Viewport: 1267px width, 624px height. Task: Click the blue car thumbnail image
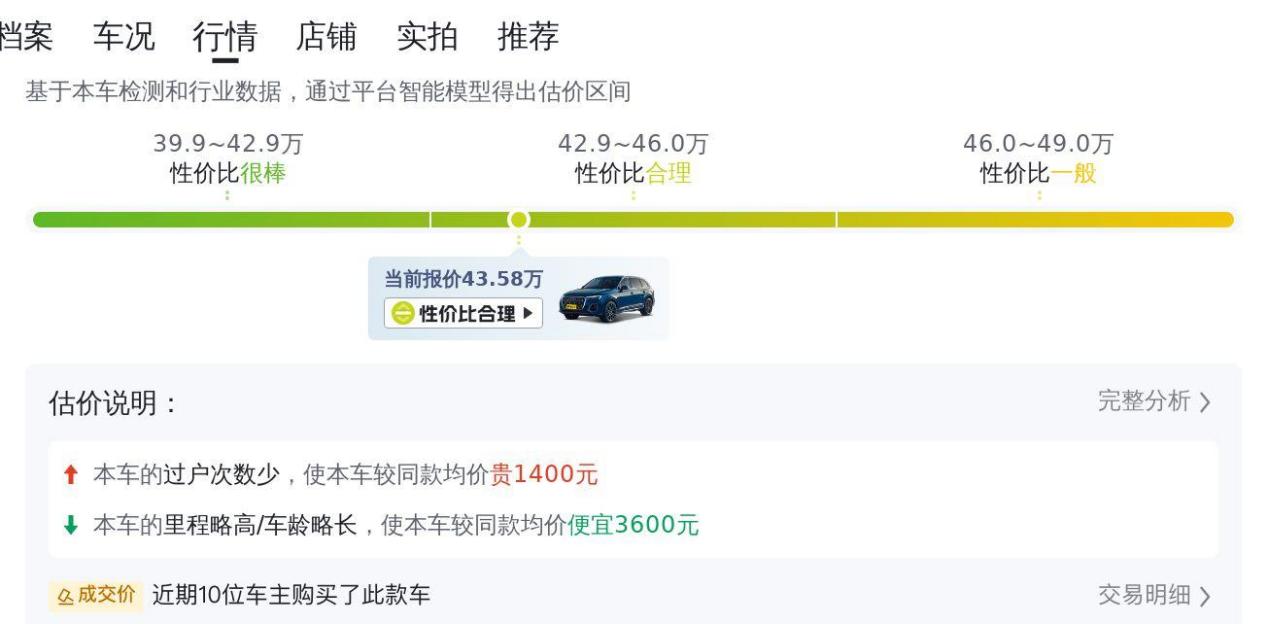(x=607, y=298)
